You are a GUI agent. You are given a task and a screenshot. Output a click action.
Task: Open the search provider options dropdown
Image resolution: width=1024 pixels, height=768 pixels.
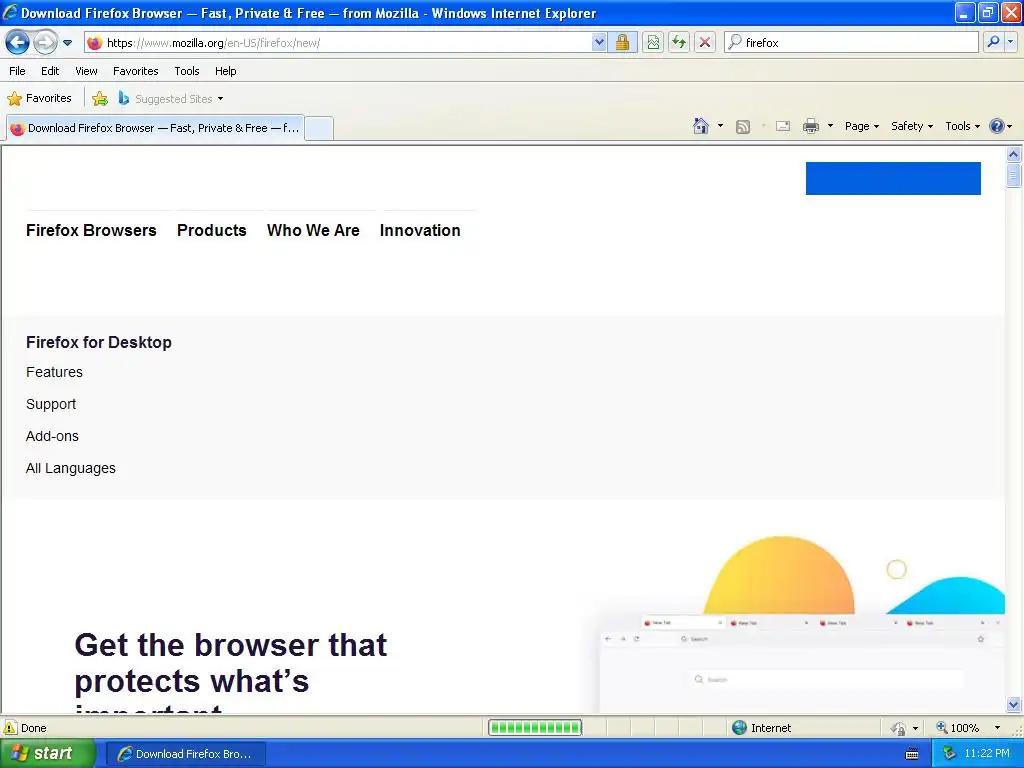click(1010, 42)
